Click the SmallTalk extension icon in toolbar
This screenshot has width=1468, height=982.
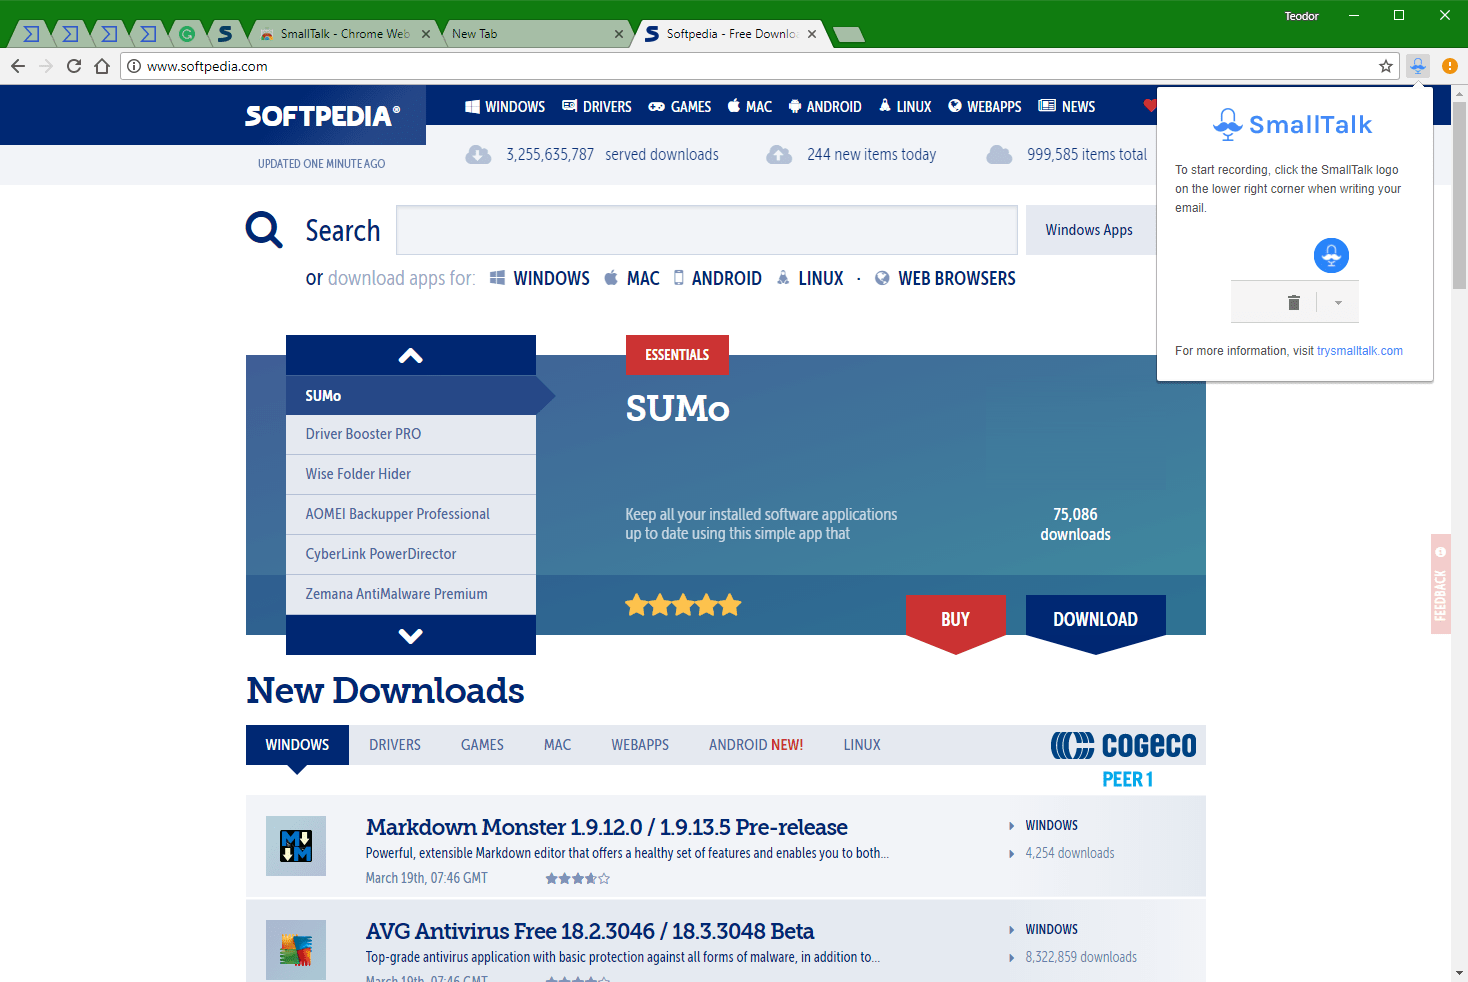1417,66
